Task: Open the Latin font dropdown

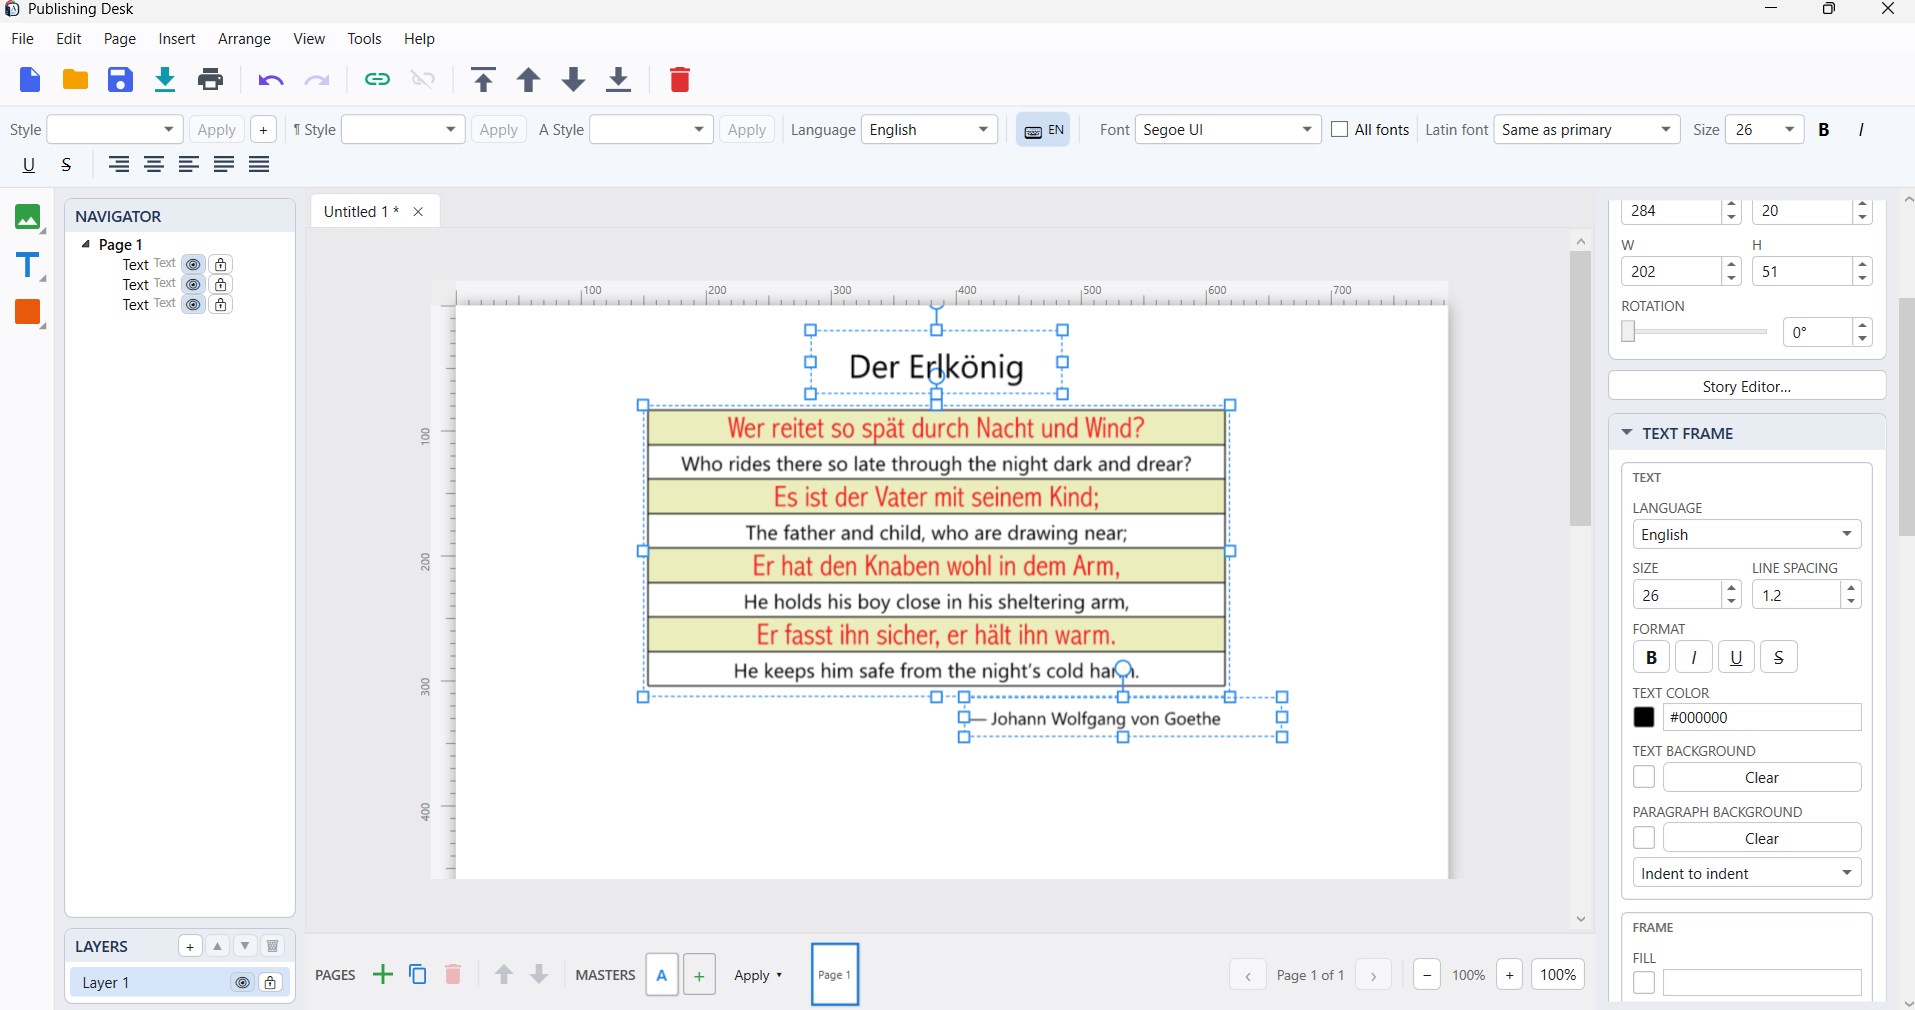Action: click(1587, 130)
